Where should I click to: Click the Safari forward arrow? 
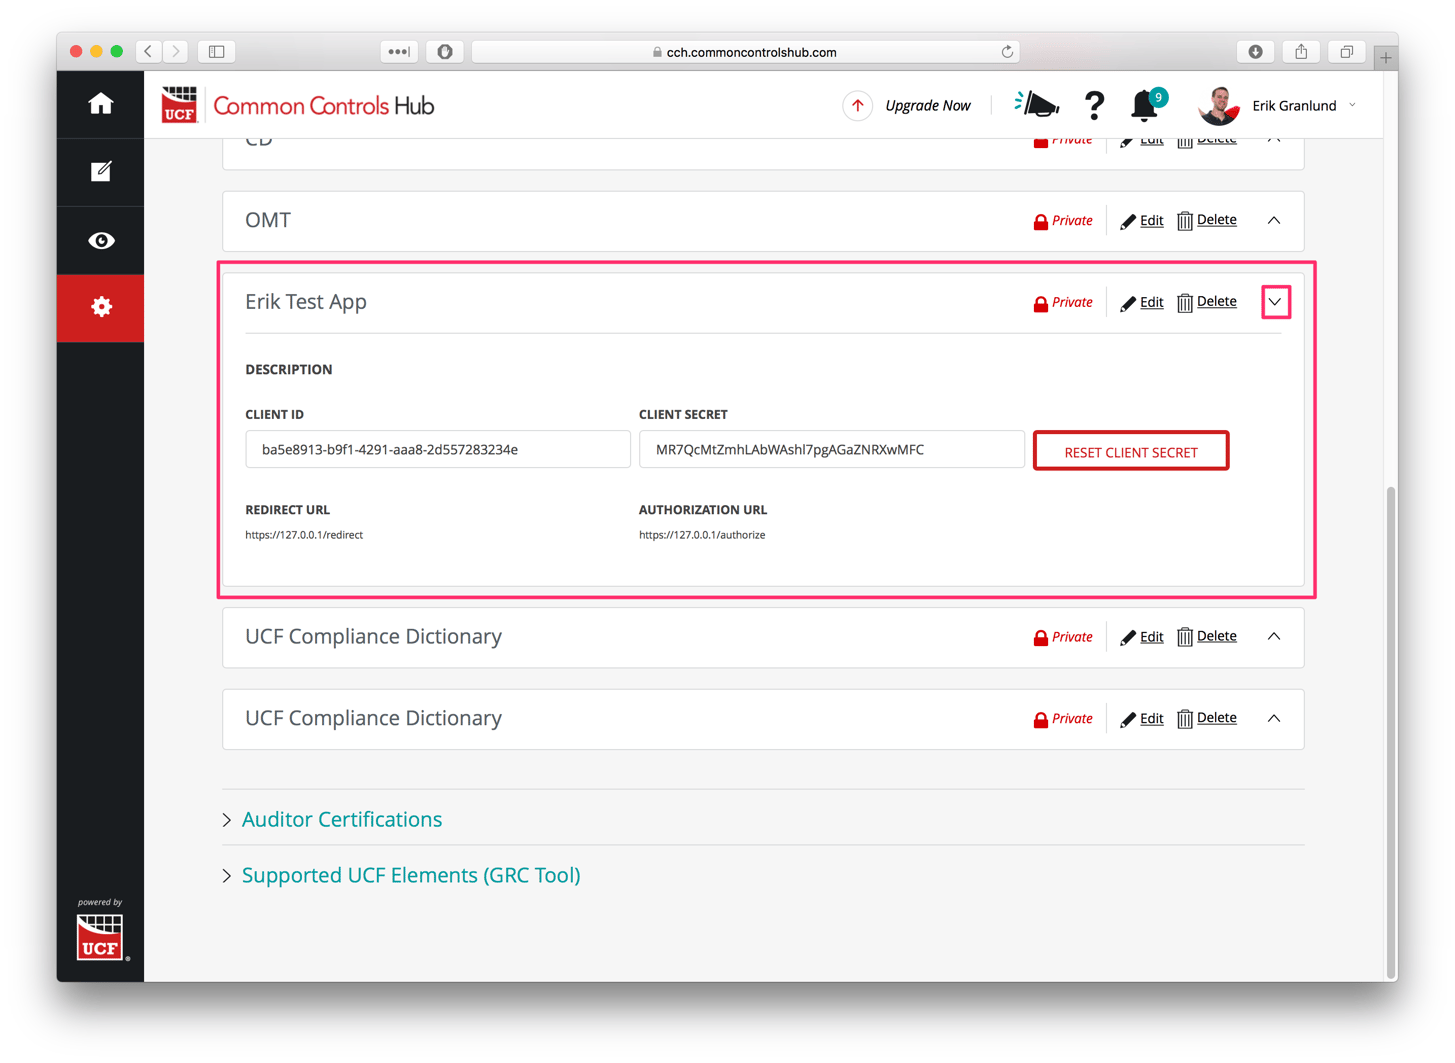pyautogui.click(x=175, y=51)
